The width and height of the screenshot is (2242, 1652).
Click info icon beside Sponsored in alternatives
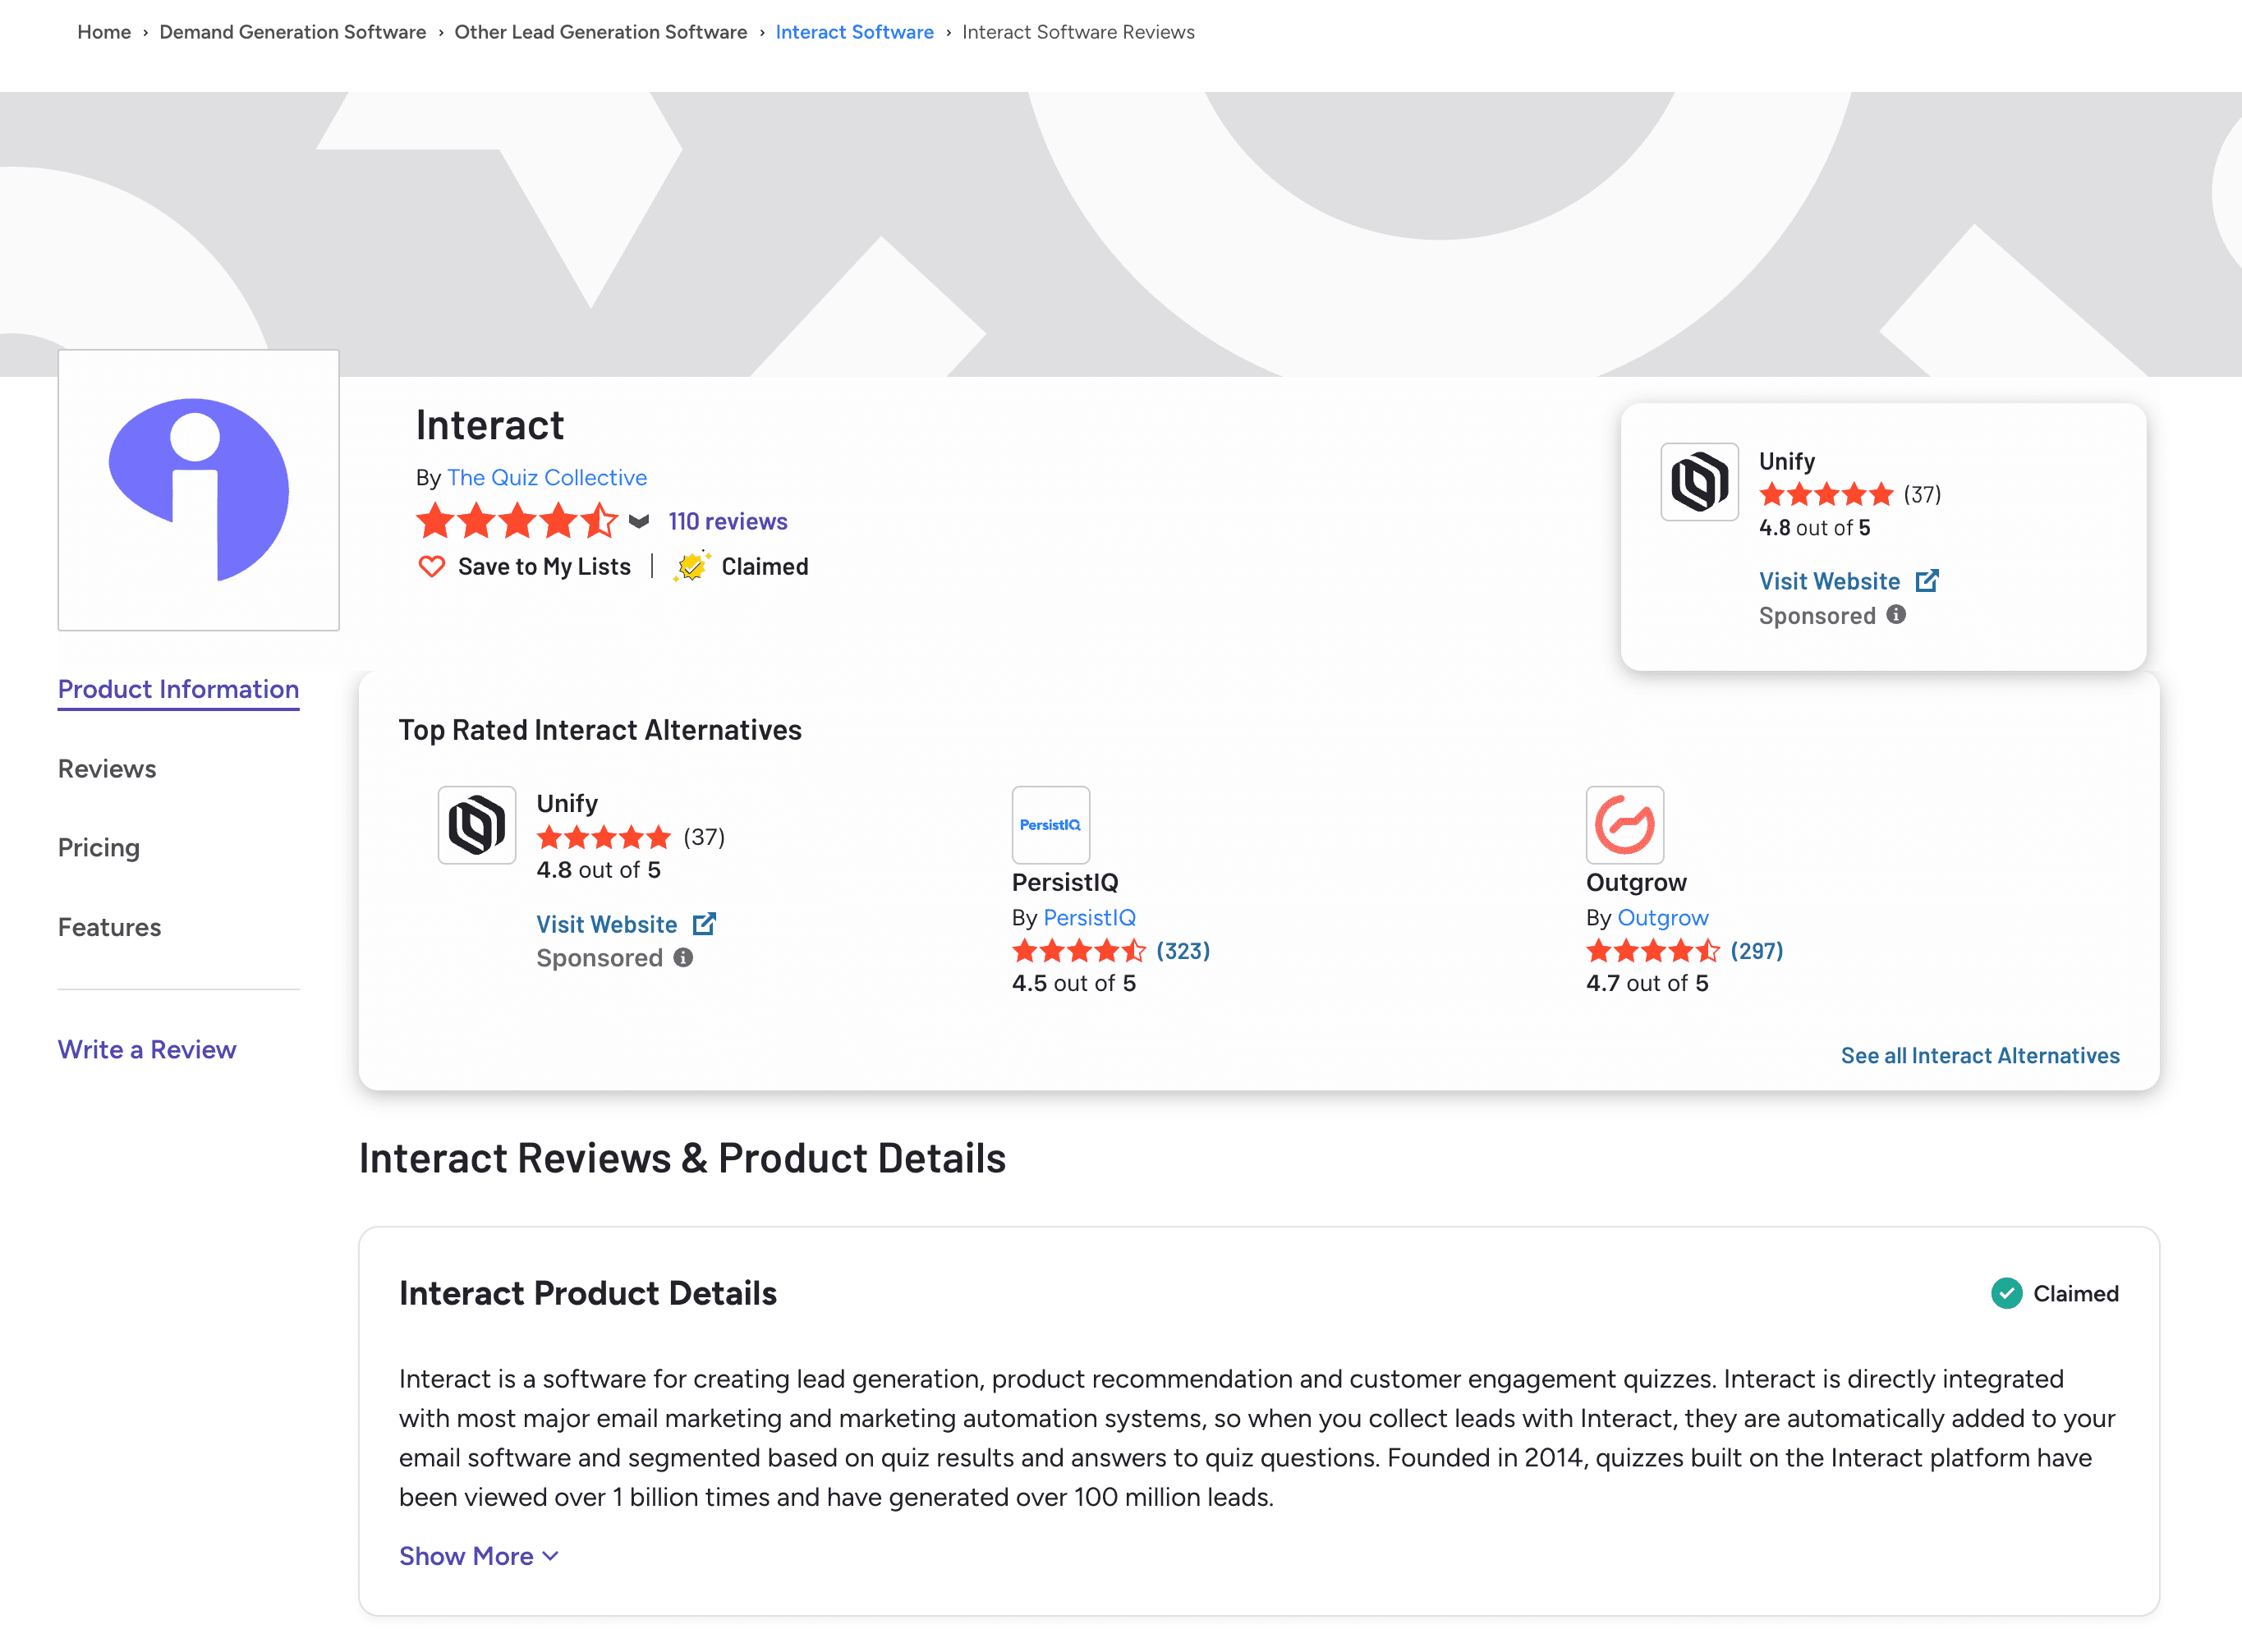tap(683, 958)
